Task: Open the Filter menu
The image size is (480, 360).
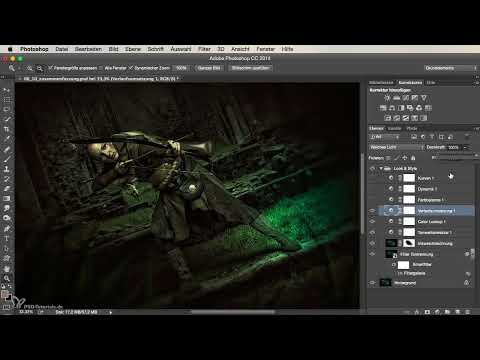Action: (x=204, y=49)
